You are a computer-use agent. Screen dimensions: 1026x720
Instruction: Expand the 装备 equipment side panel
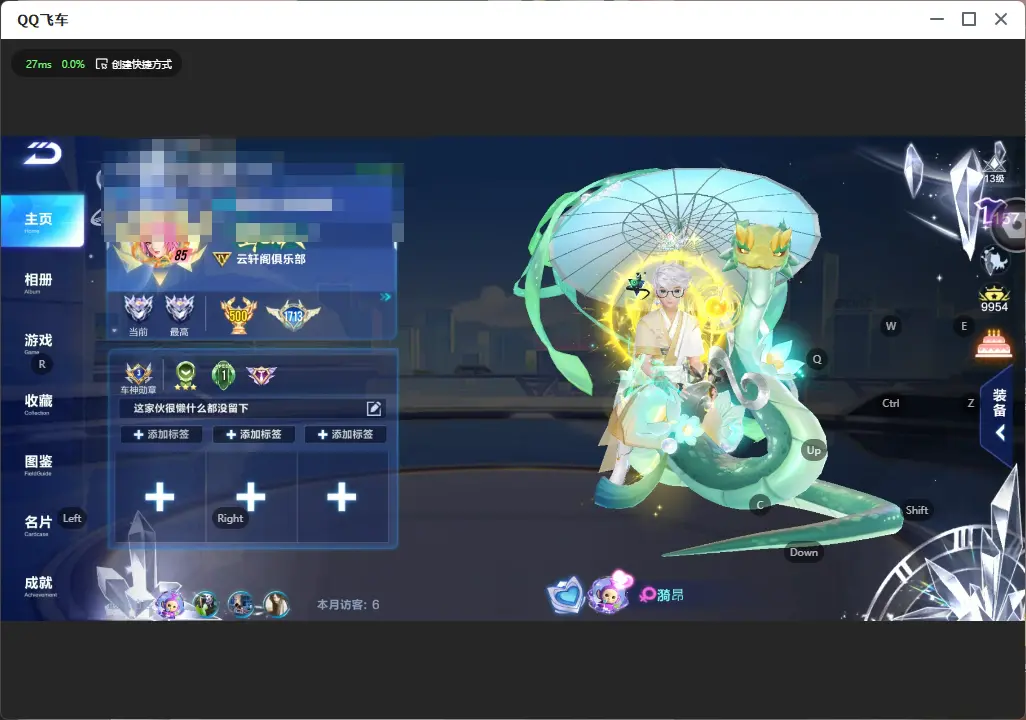click(999, 414)
